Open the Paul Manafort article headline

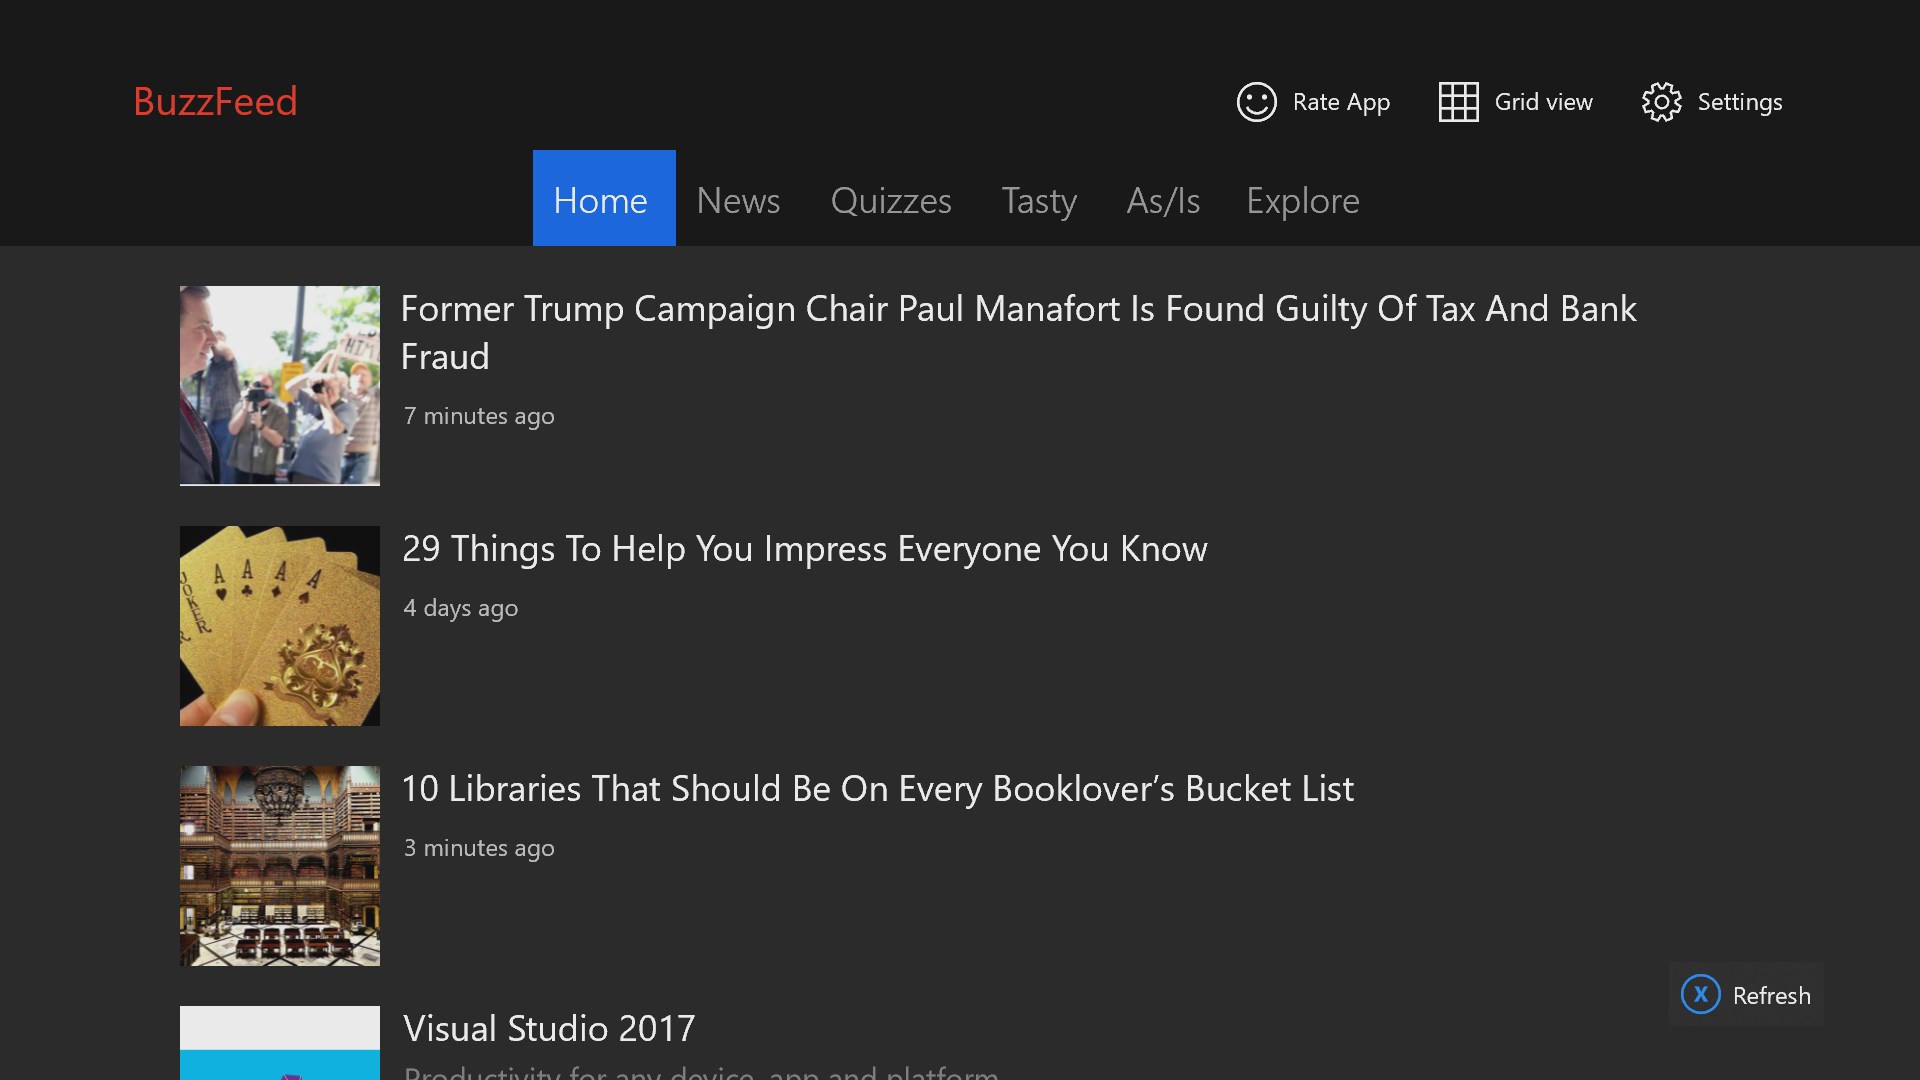coord(1018,332)
